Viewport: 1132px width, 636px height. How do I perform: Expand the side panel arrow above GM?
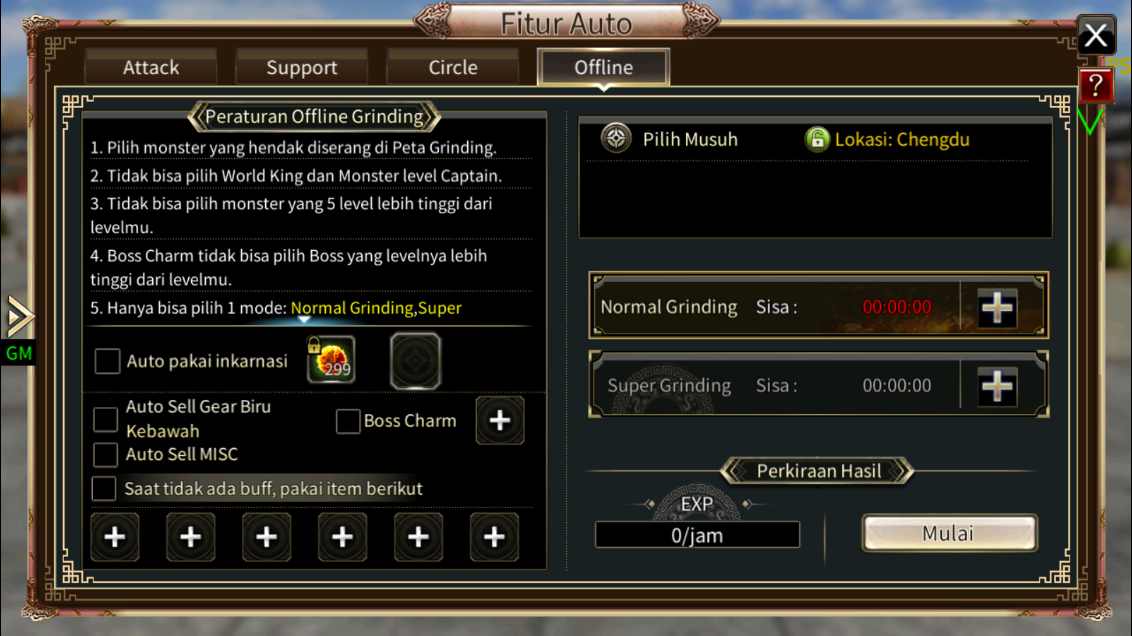coord(19,316)
